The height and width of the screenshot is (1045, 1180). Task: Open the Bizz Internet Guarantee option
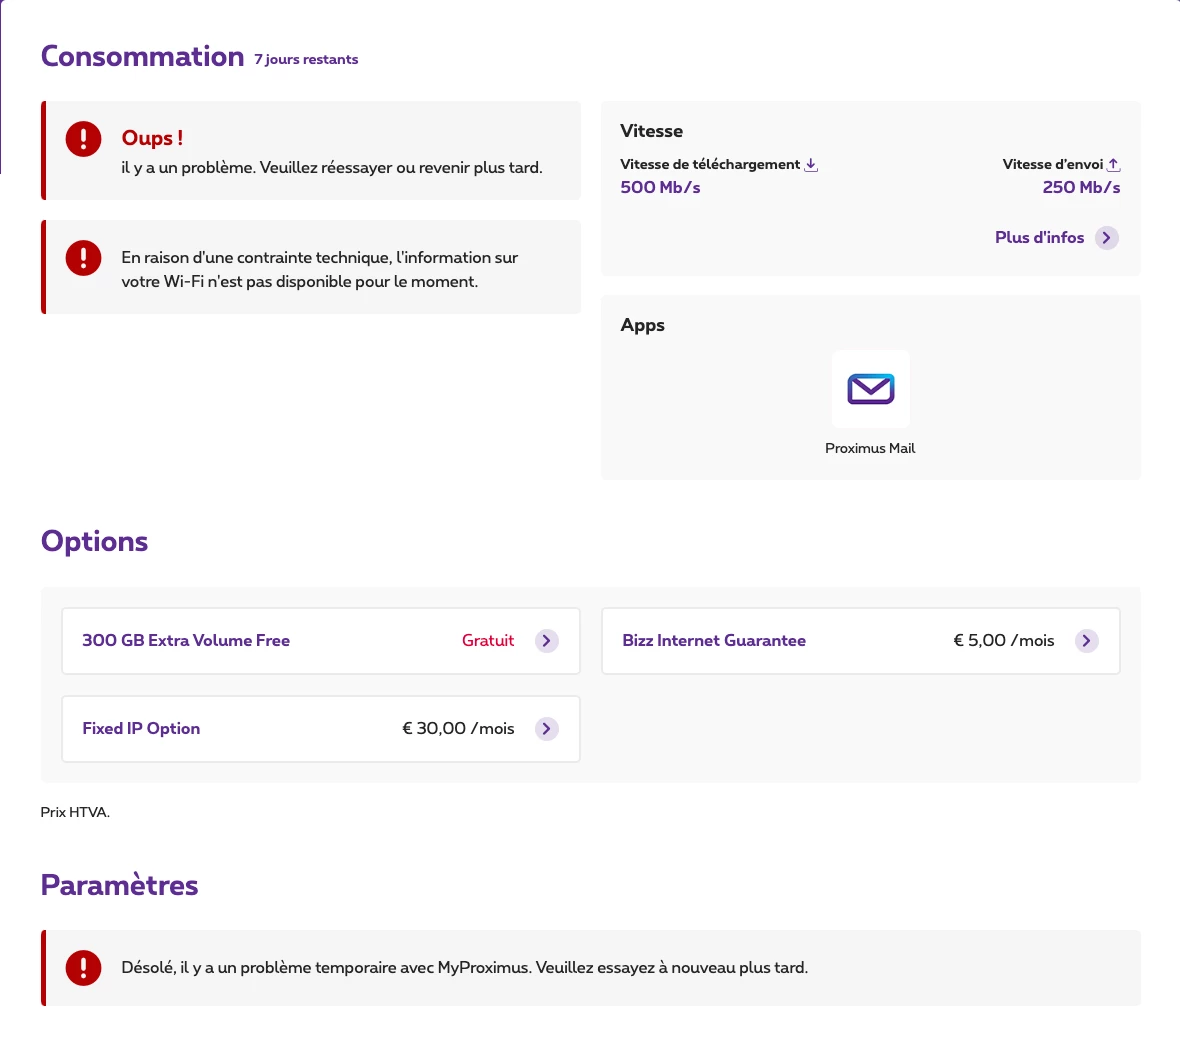point(714,641)
